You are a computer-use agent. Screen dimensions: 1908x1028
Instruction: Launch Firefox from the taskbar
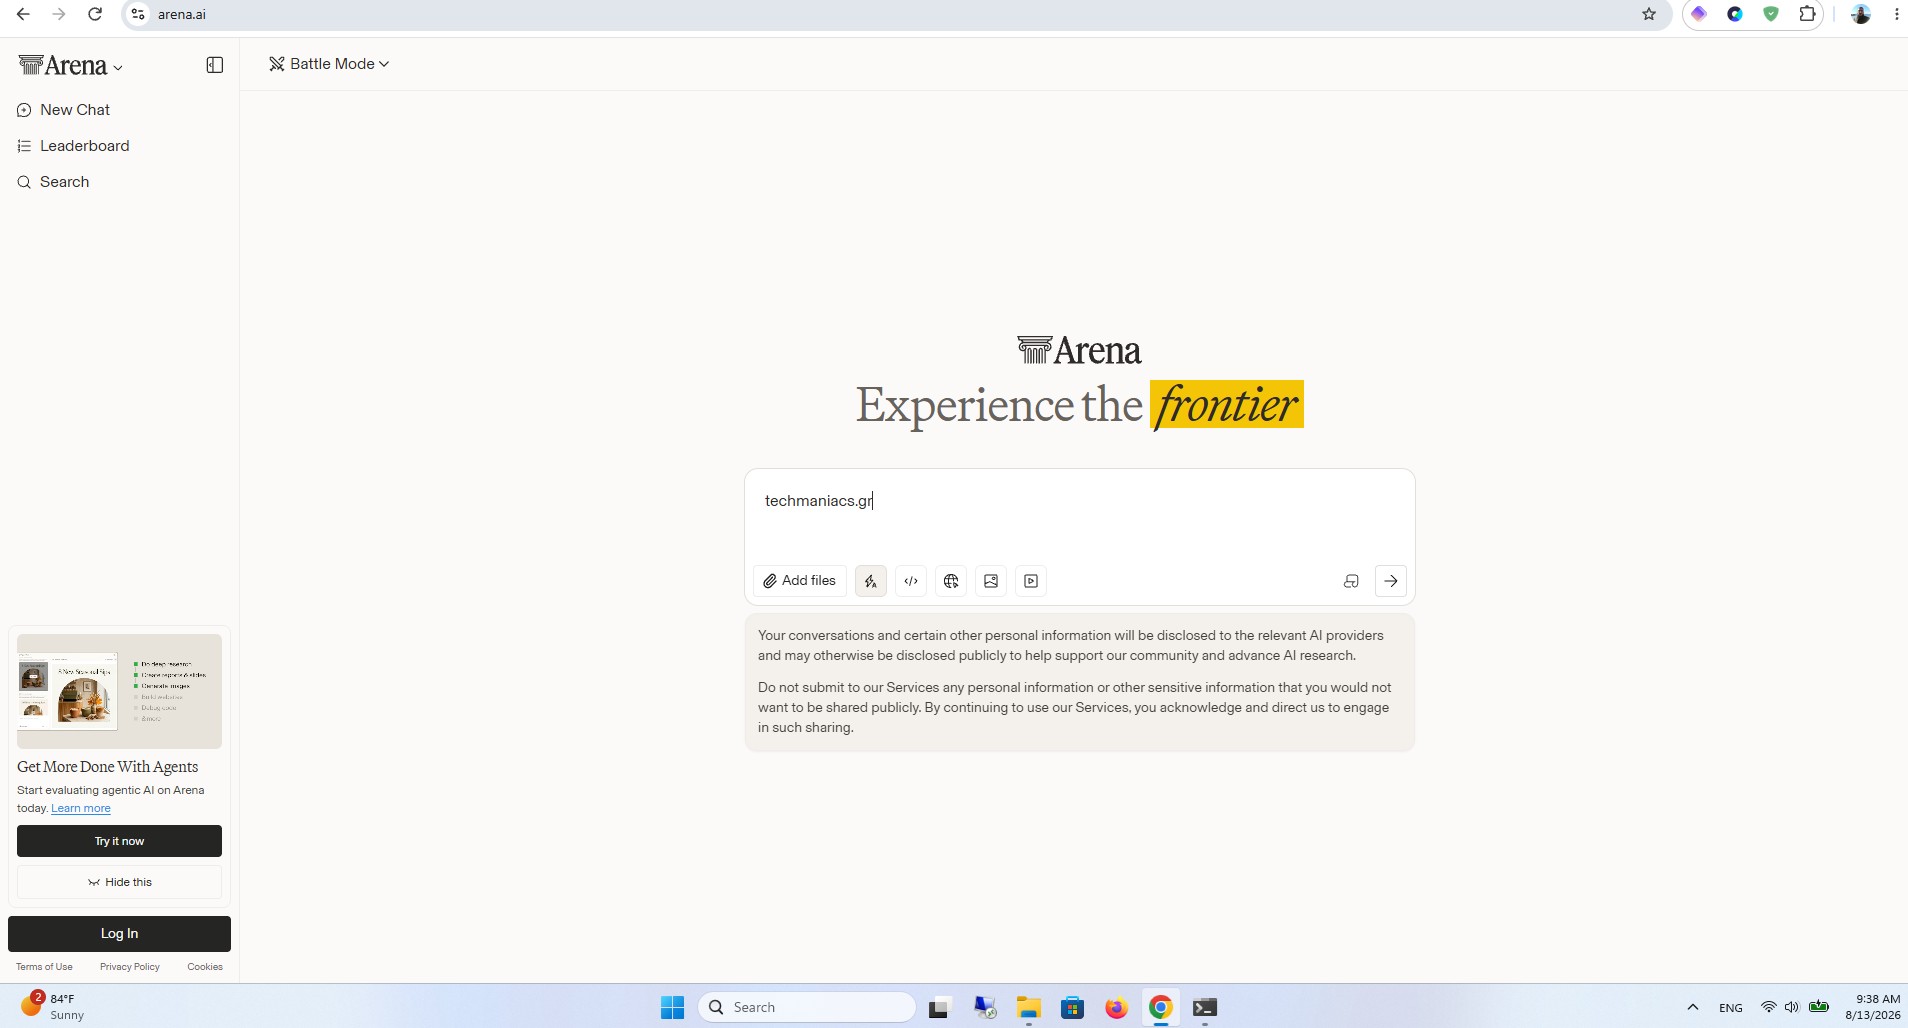[x=1117, y=1007]
